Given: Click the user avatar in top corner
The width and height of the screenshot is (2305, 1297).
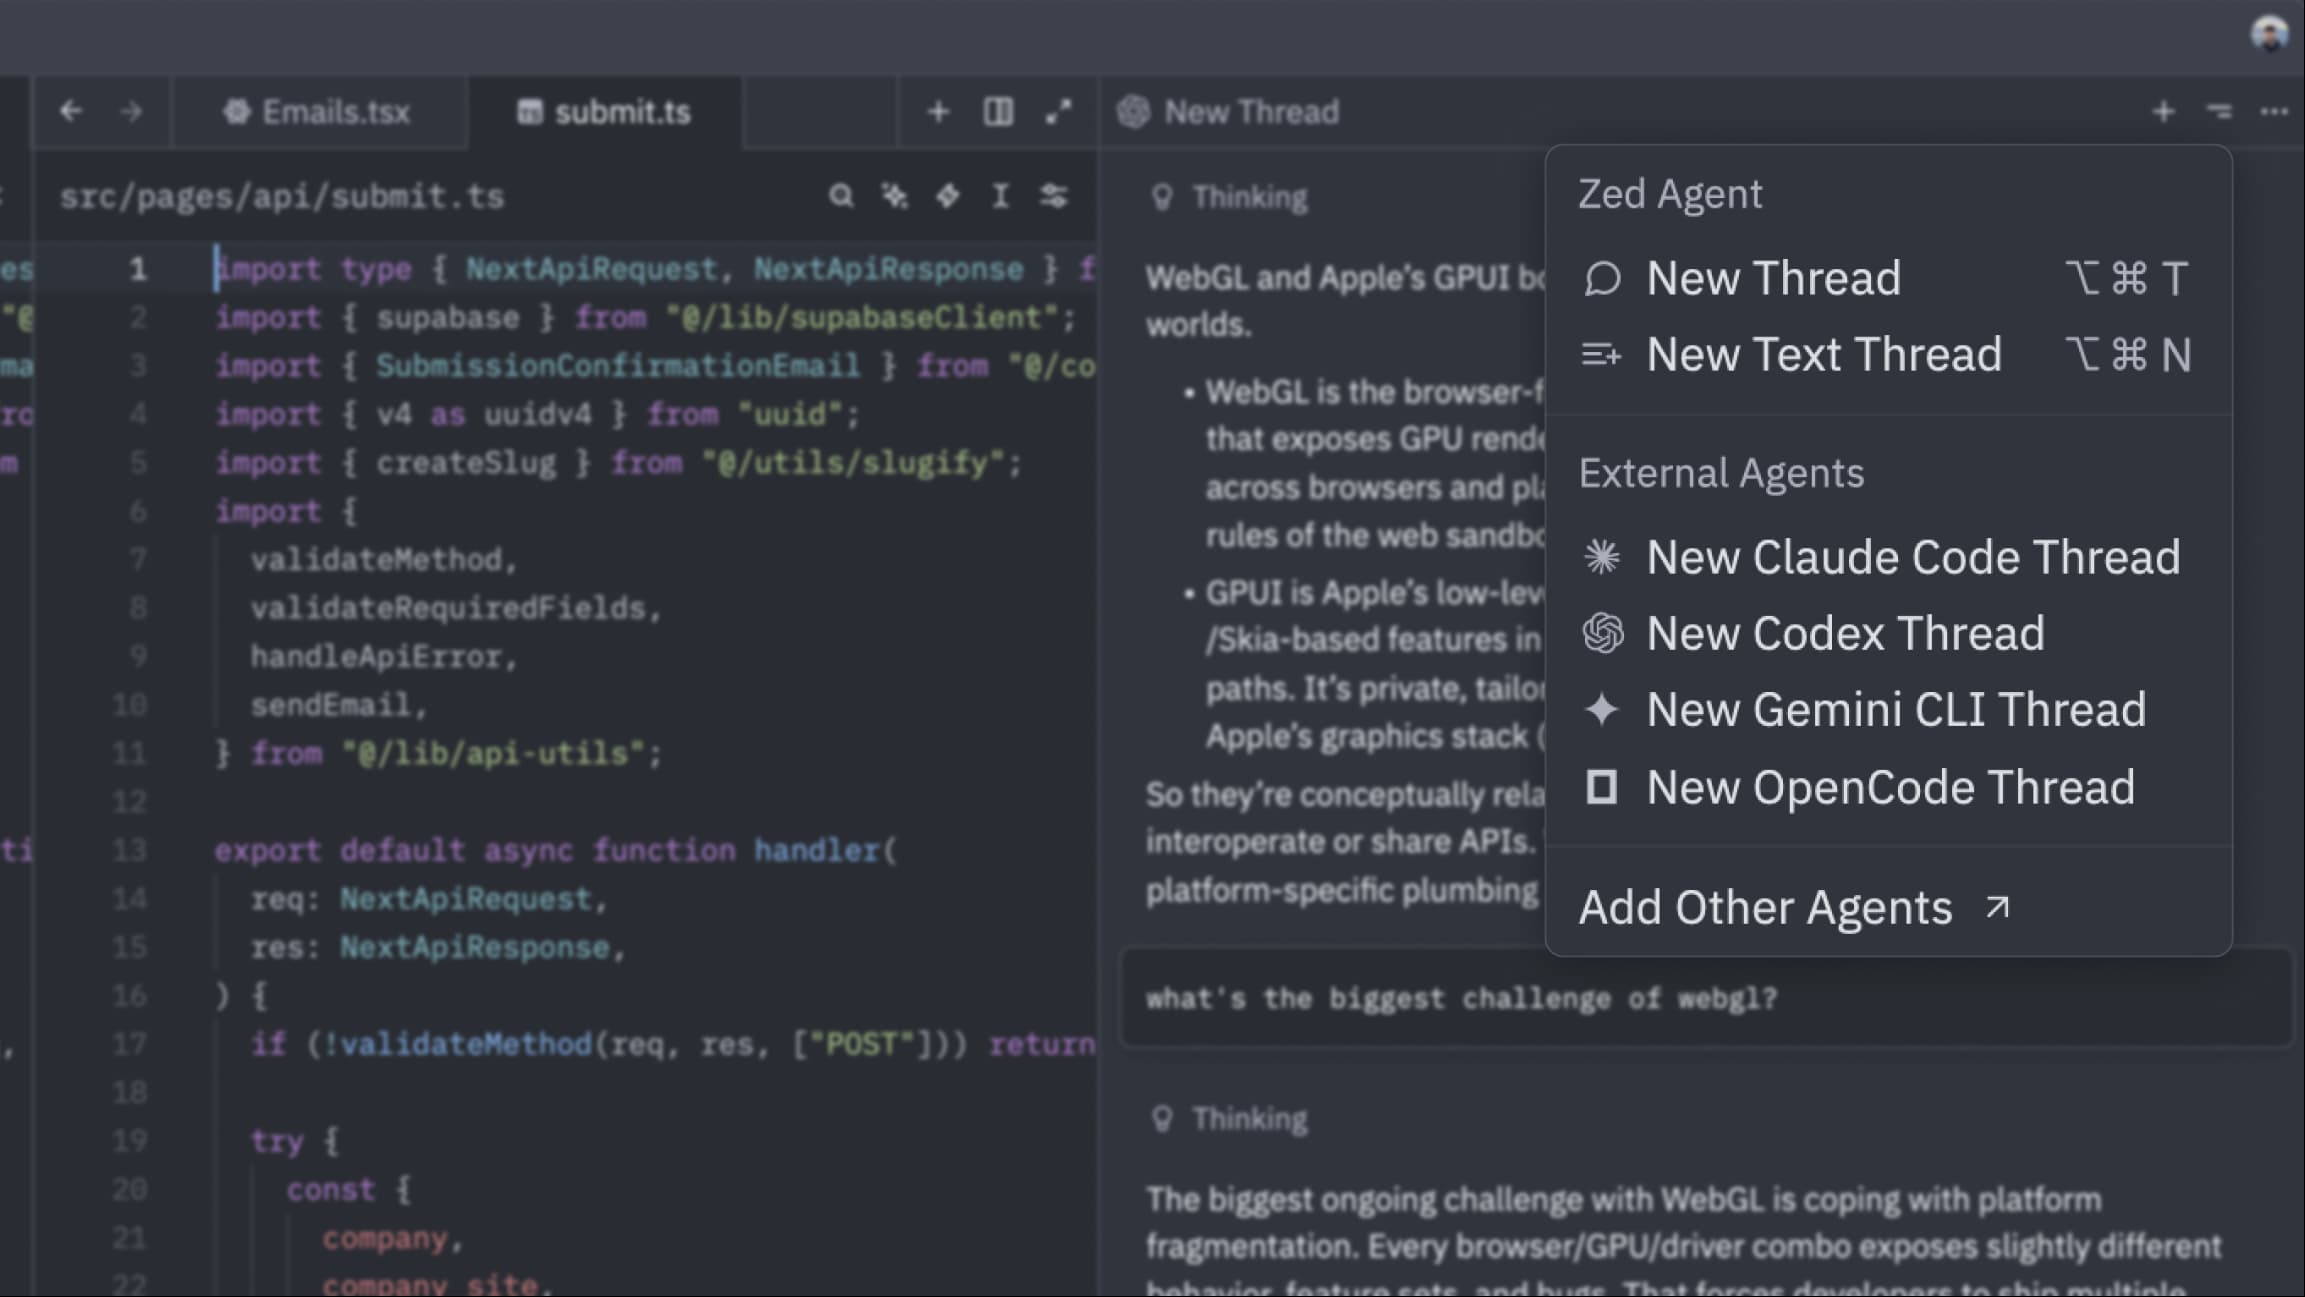Looking at the screenshot, I should pyautogui.click(x=2269, y=34).
